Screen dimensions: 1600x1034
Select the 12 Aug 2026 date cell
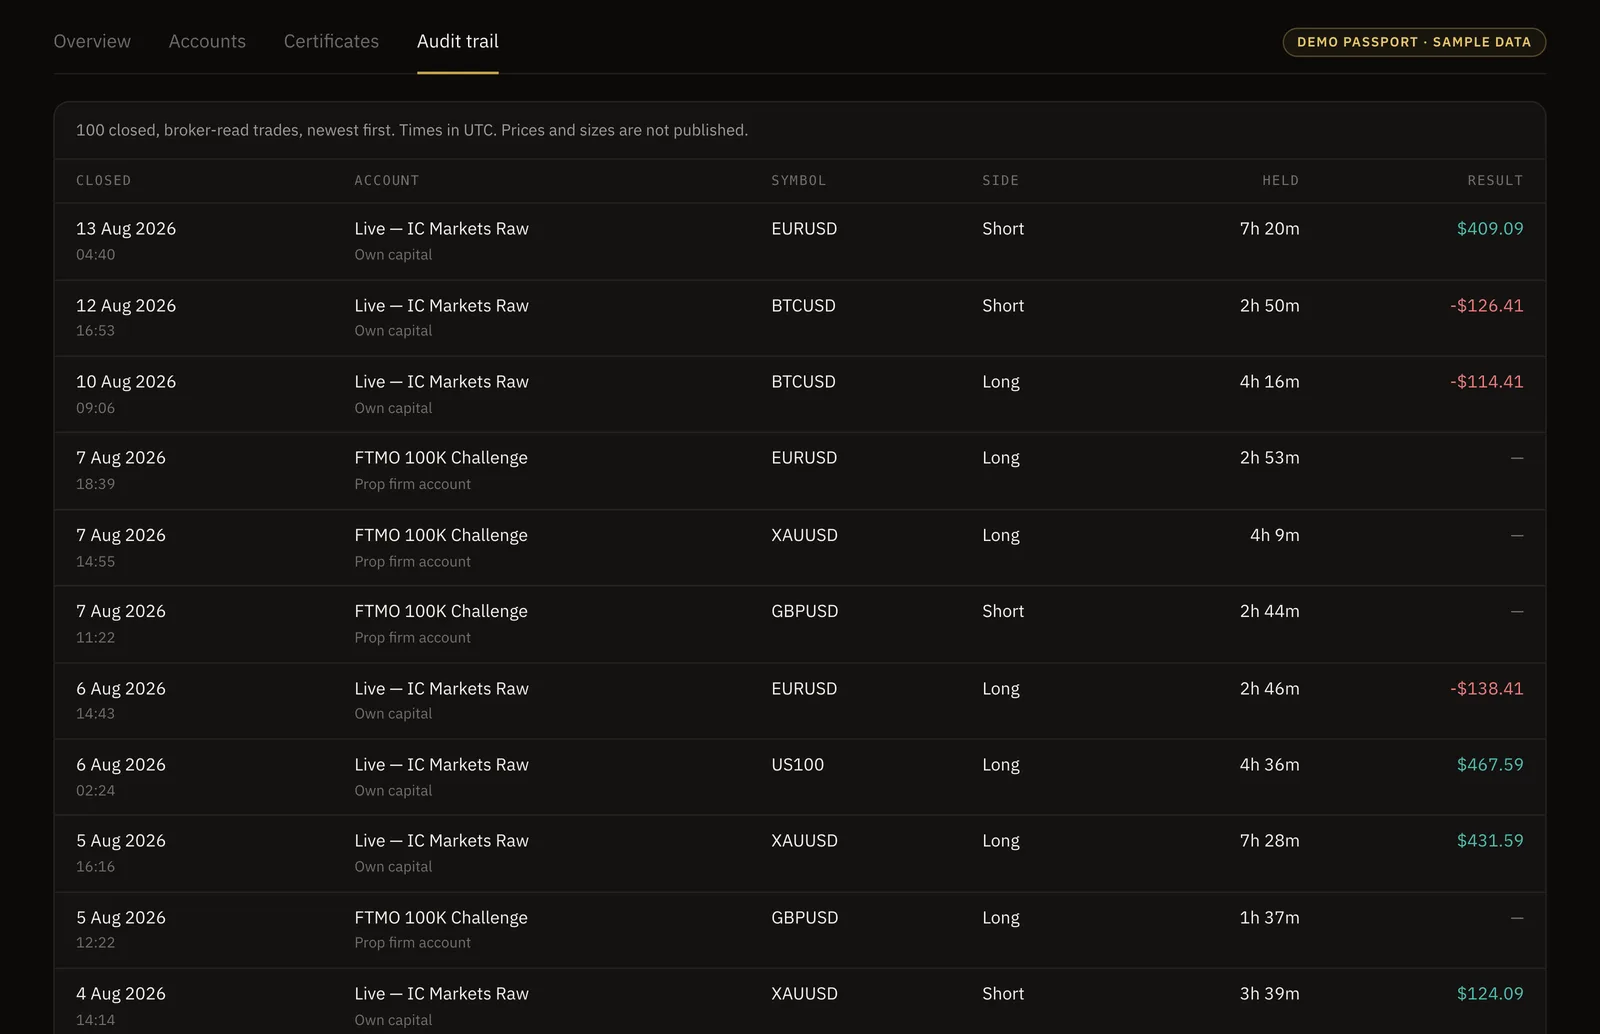[126, 306]
